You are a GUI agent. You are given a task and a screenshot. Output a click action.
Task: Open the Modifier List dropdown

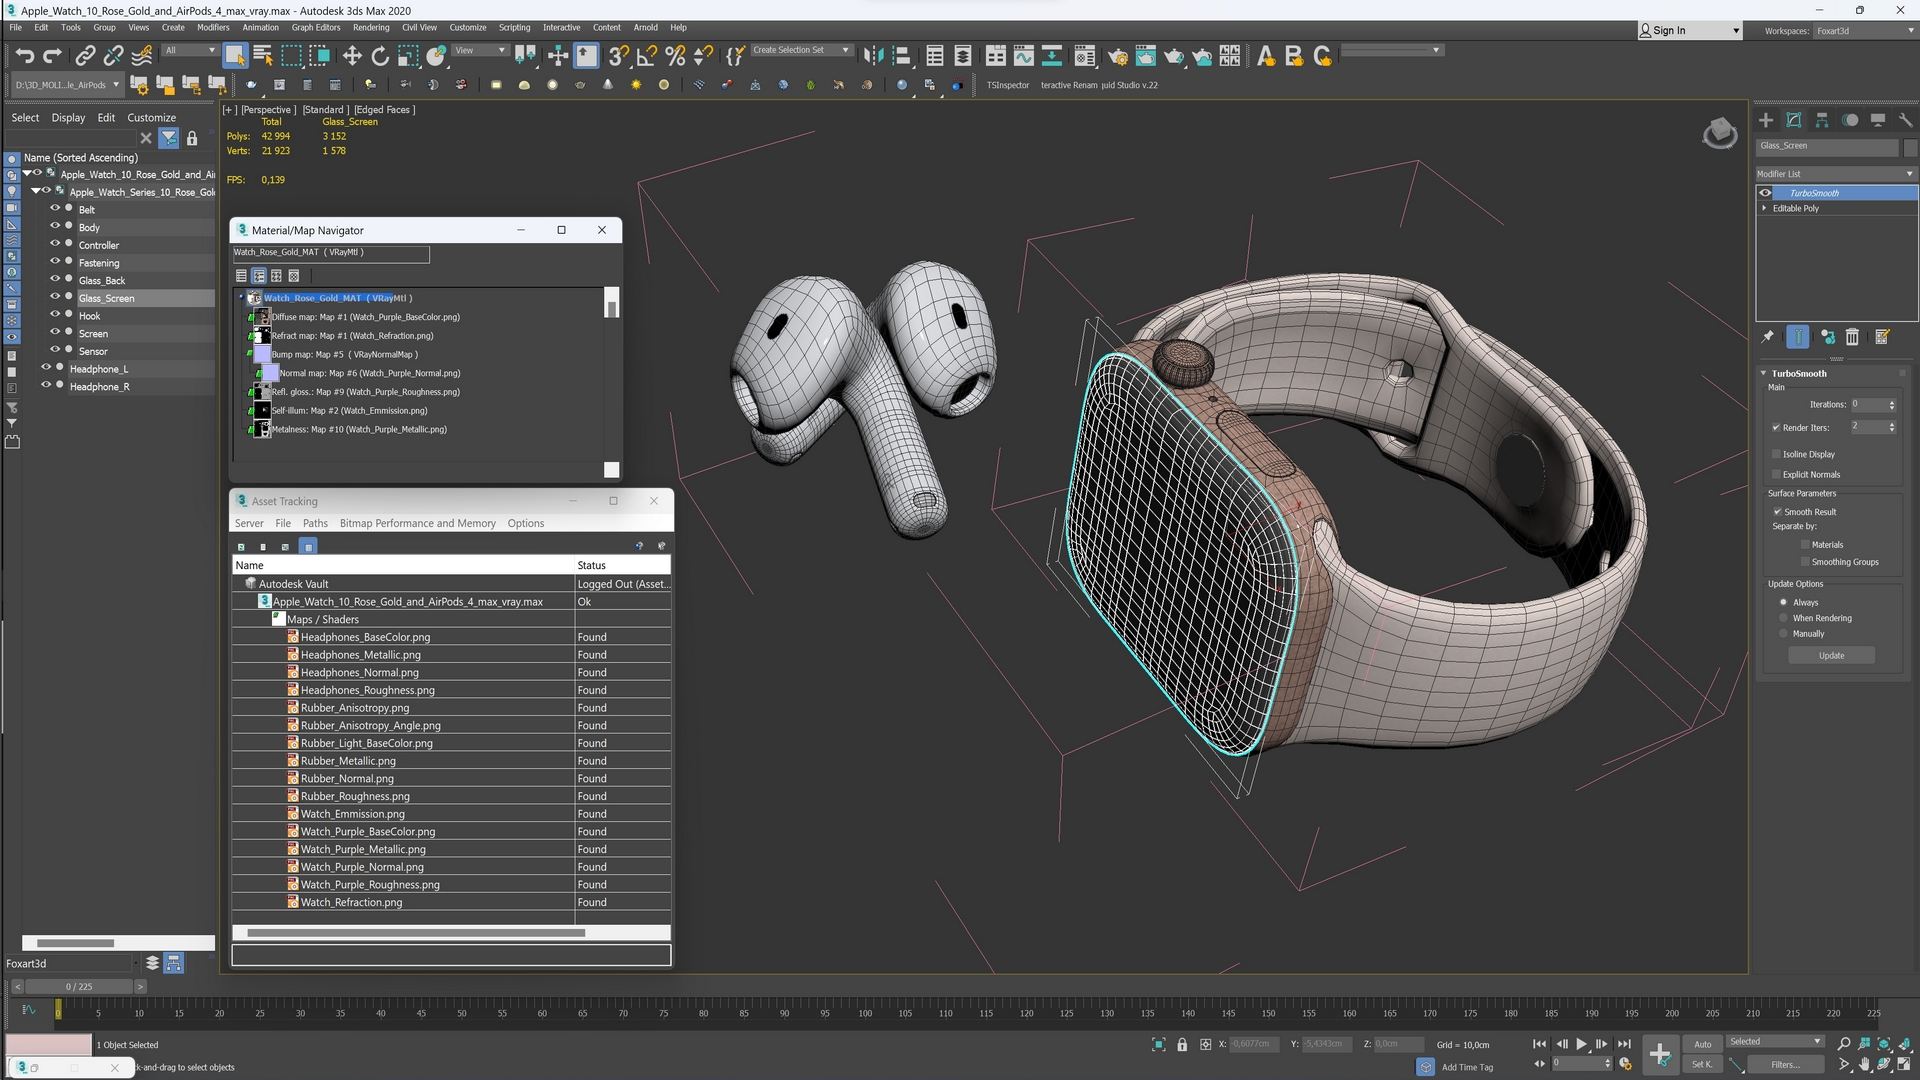pyautogui.click(x=1836, y=174)
